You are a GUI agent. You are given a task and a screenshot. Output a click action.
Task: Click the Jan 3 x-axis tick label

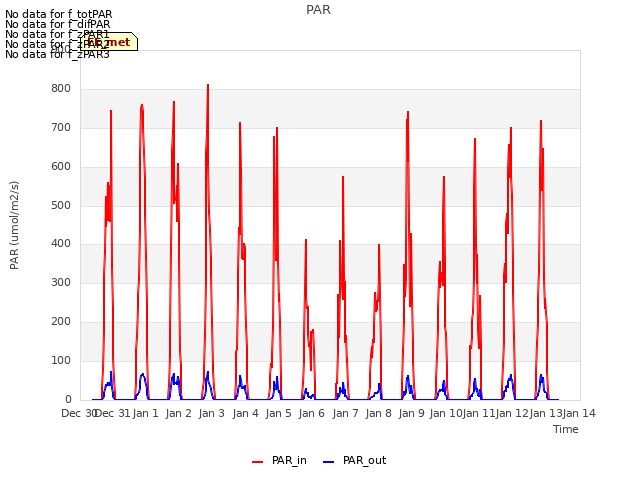pyautogui.click(x=212, y=413)
